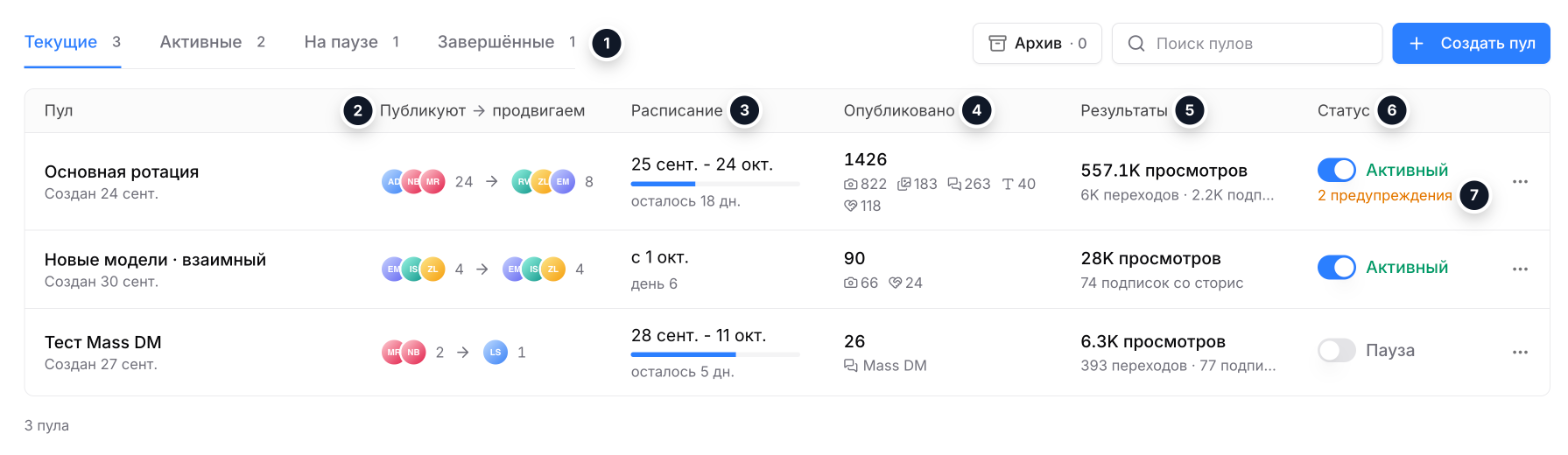Turn off the Основная ротация pool toggle
Viewport: 1568px width, 455px height.
(x=1337, y=170)
